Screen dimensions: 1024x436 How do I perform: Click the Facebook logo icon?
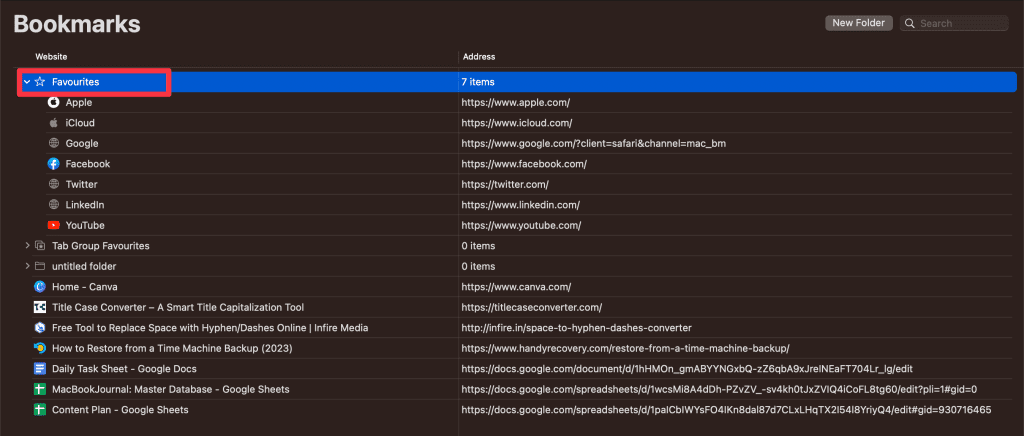pos(54,164)
